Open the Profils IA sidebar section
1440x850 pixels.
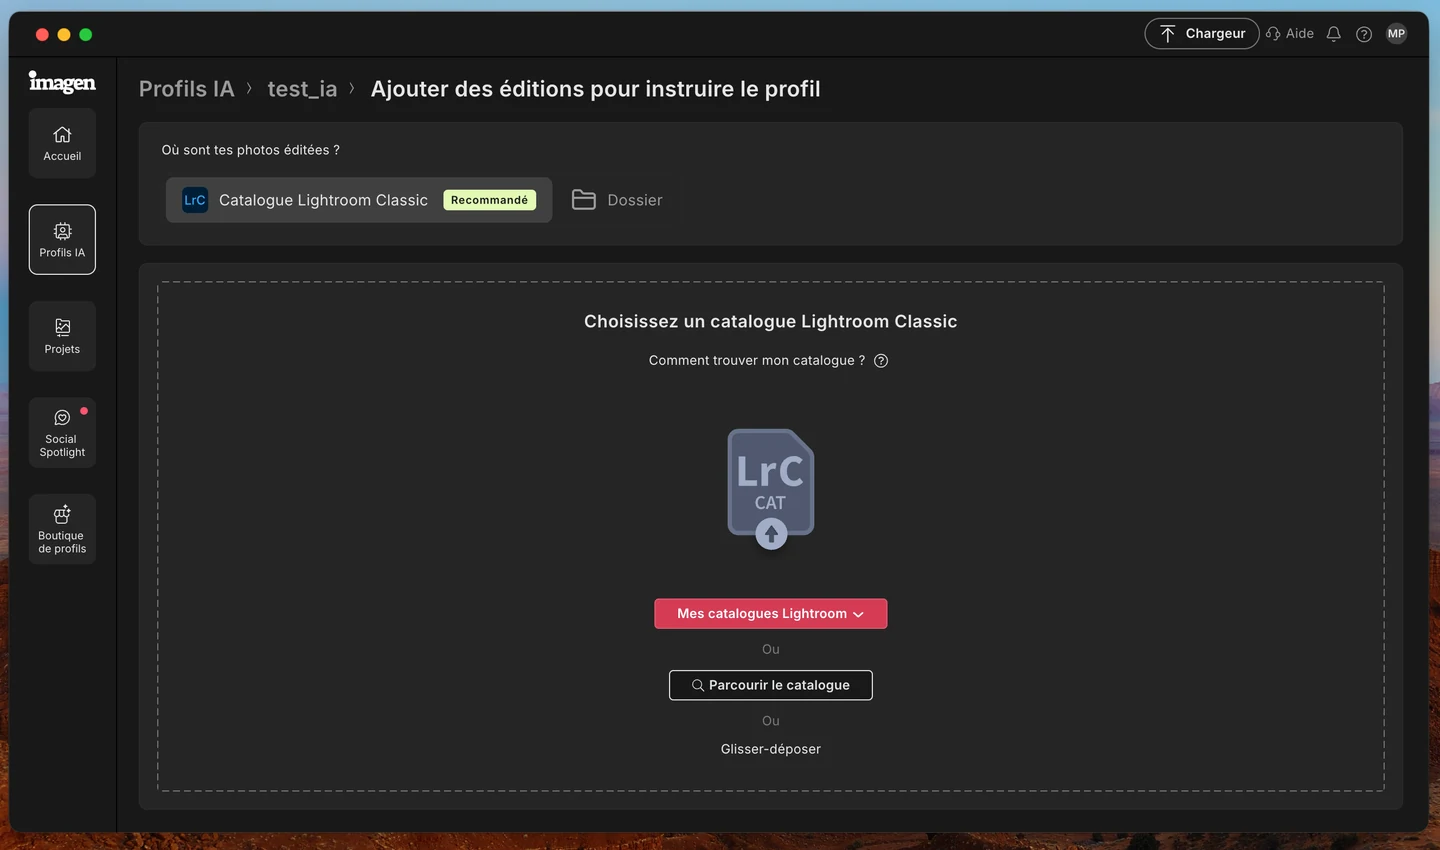[62, 240]
